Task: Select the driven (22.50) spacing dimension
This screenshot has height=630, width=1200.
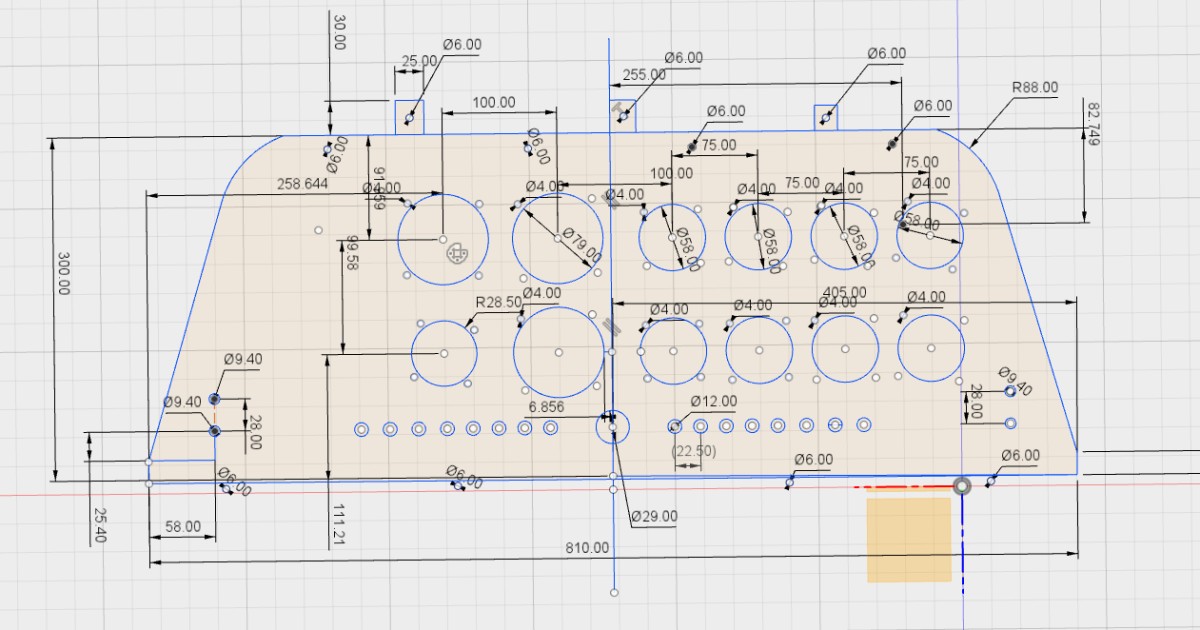Action: tap(693, 452)
